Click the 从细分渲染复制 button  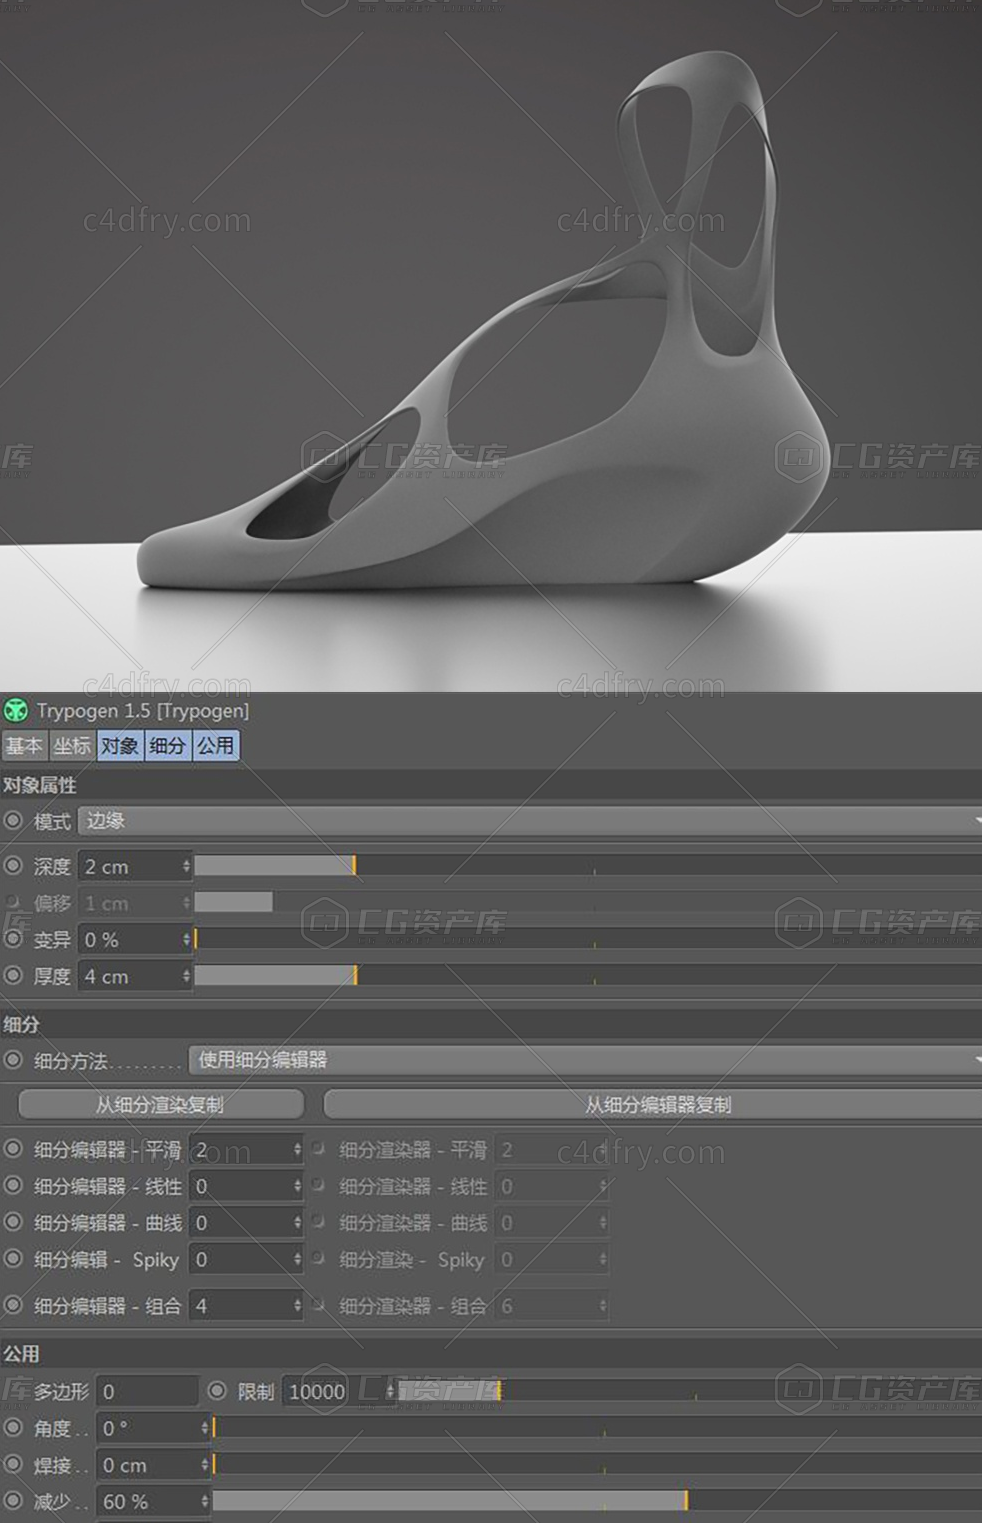161,1104
